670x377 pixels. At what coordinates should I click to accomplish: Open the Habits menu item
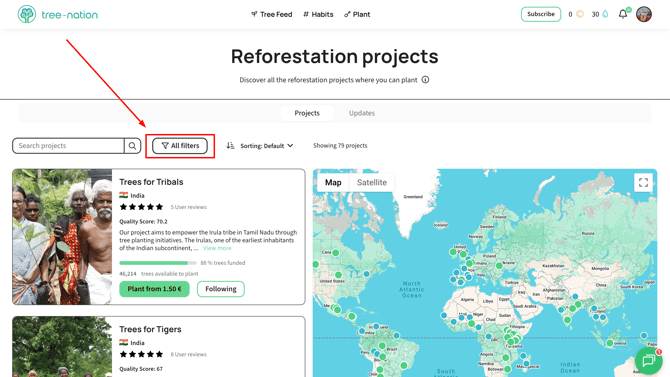pos(318,15)
